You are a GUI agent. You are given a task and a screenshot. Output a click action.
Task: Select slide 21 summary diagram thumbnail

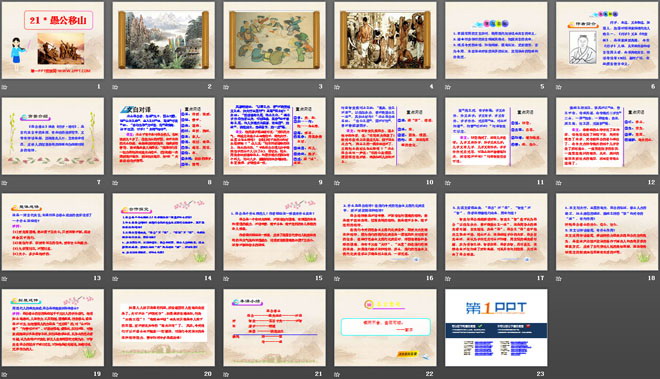coord(274,327)
